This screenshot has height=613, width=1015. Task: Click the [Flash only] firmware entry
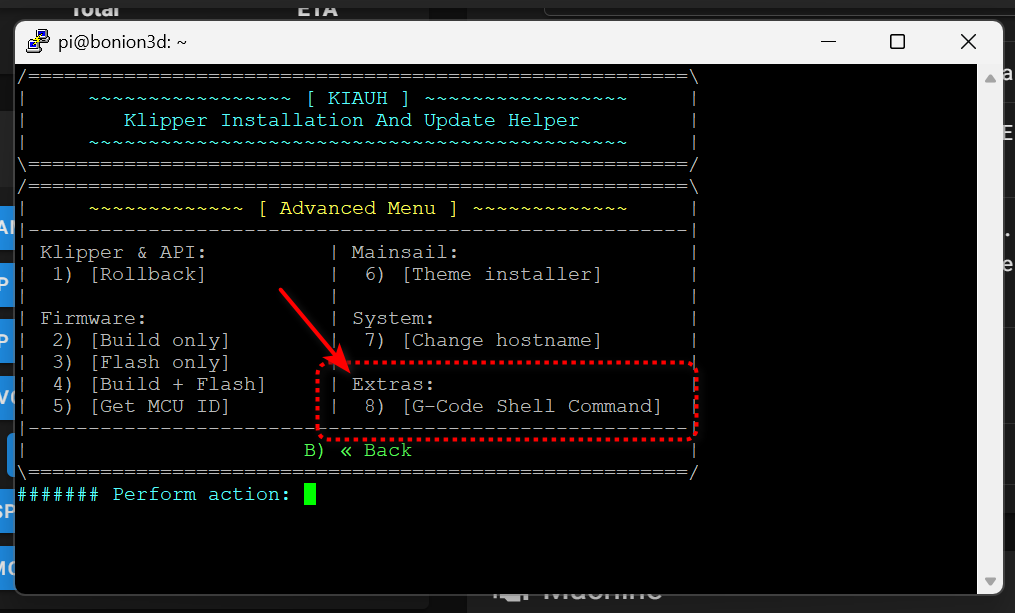pyautogui.click(x=159, y=362)
